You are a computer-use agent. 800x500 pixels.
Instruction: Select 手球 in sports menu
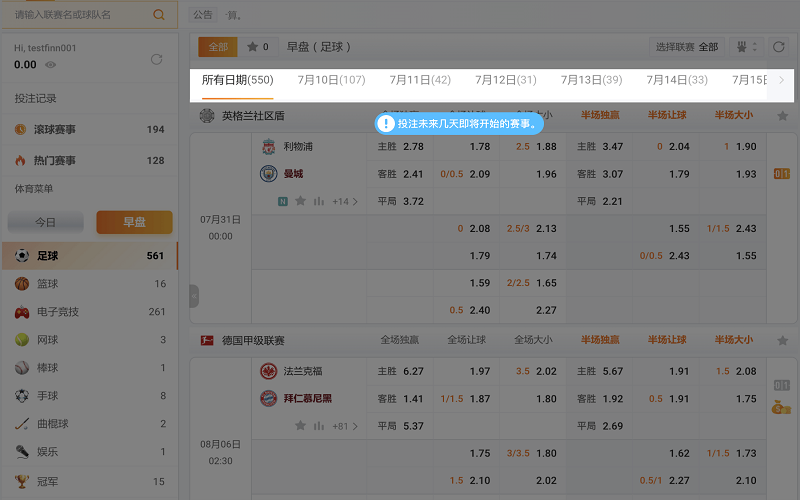pos(90,396)
